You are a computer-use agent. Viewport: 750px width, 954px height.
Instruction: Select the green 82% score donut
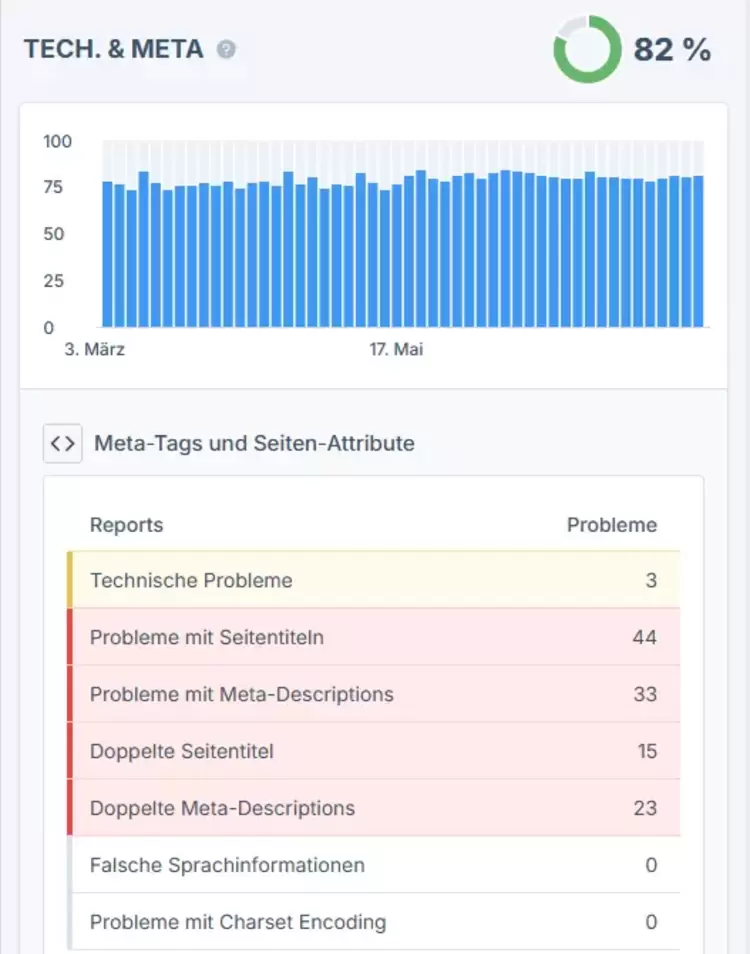point(587,47)
